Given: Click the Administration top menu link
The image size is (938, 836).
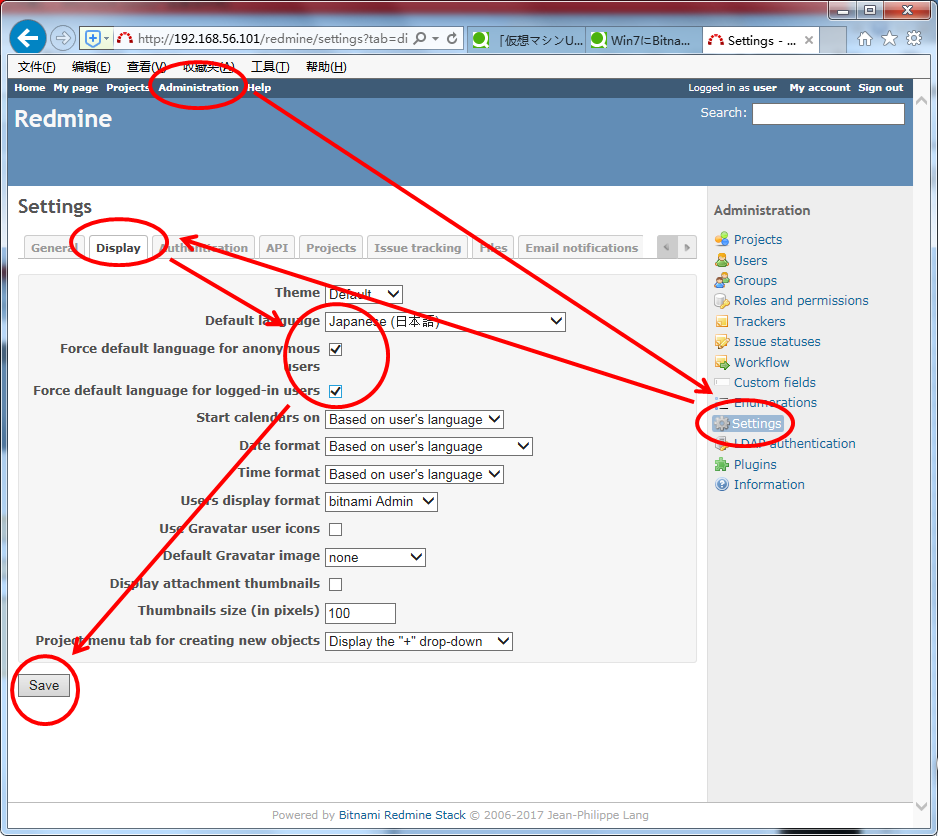Looking at the screenshot, I should (198, 87).
